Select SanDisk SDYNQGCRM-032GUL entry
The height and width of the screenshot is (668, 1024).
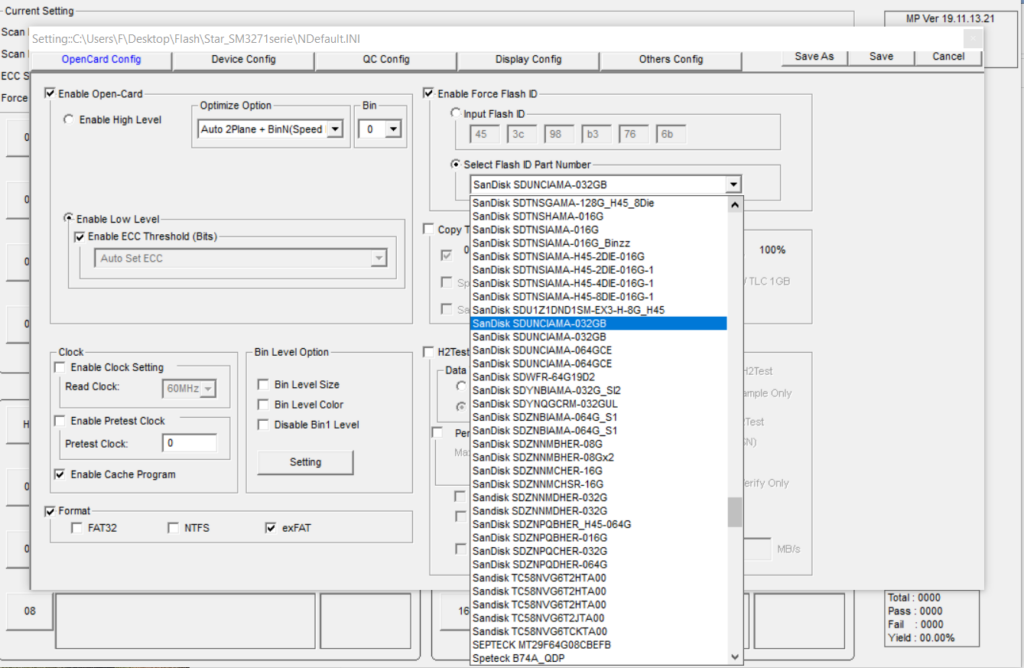pyautogui.click(x=598, y=404)
